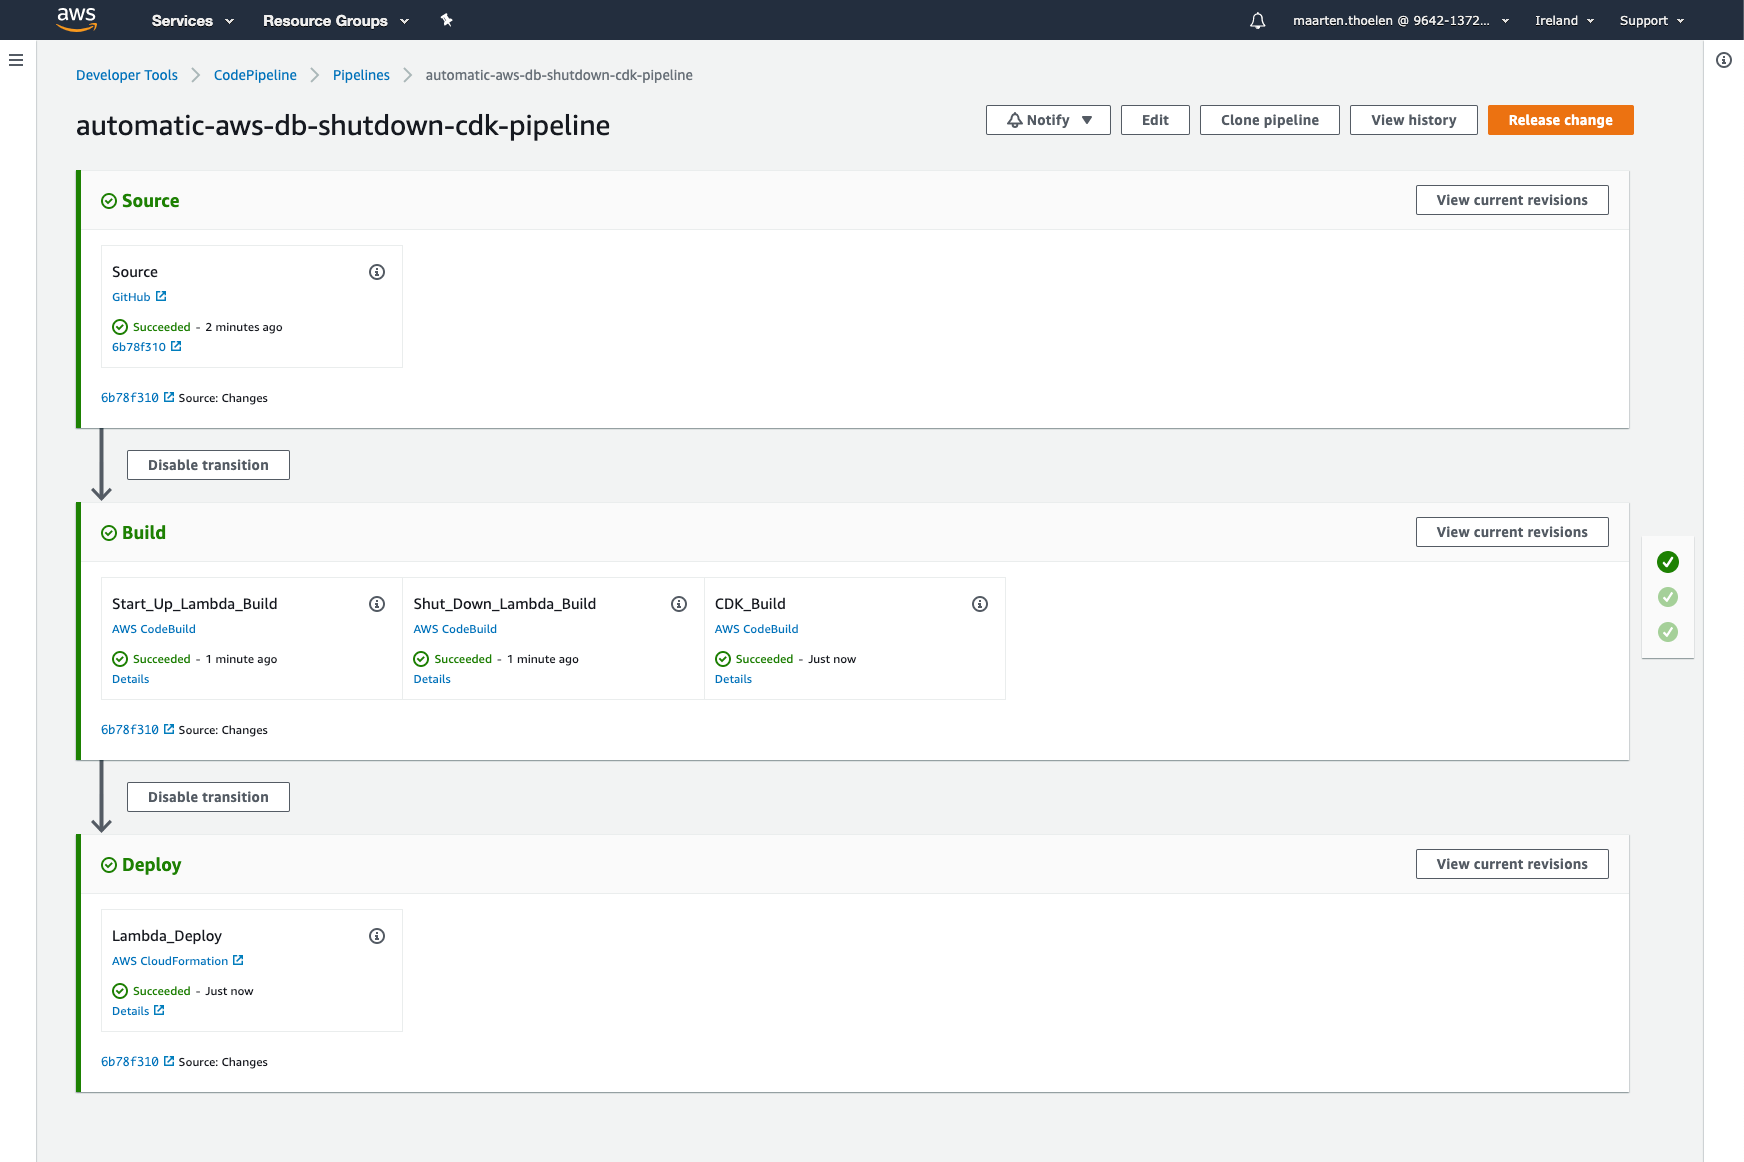This screenshot has height=1162, width=1744.
Task: Open AWS CloudFormation link for Lambda_Deploy
Action: (x=170, y=961)
